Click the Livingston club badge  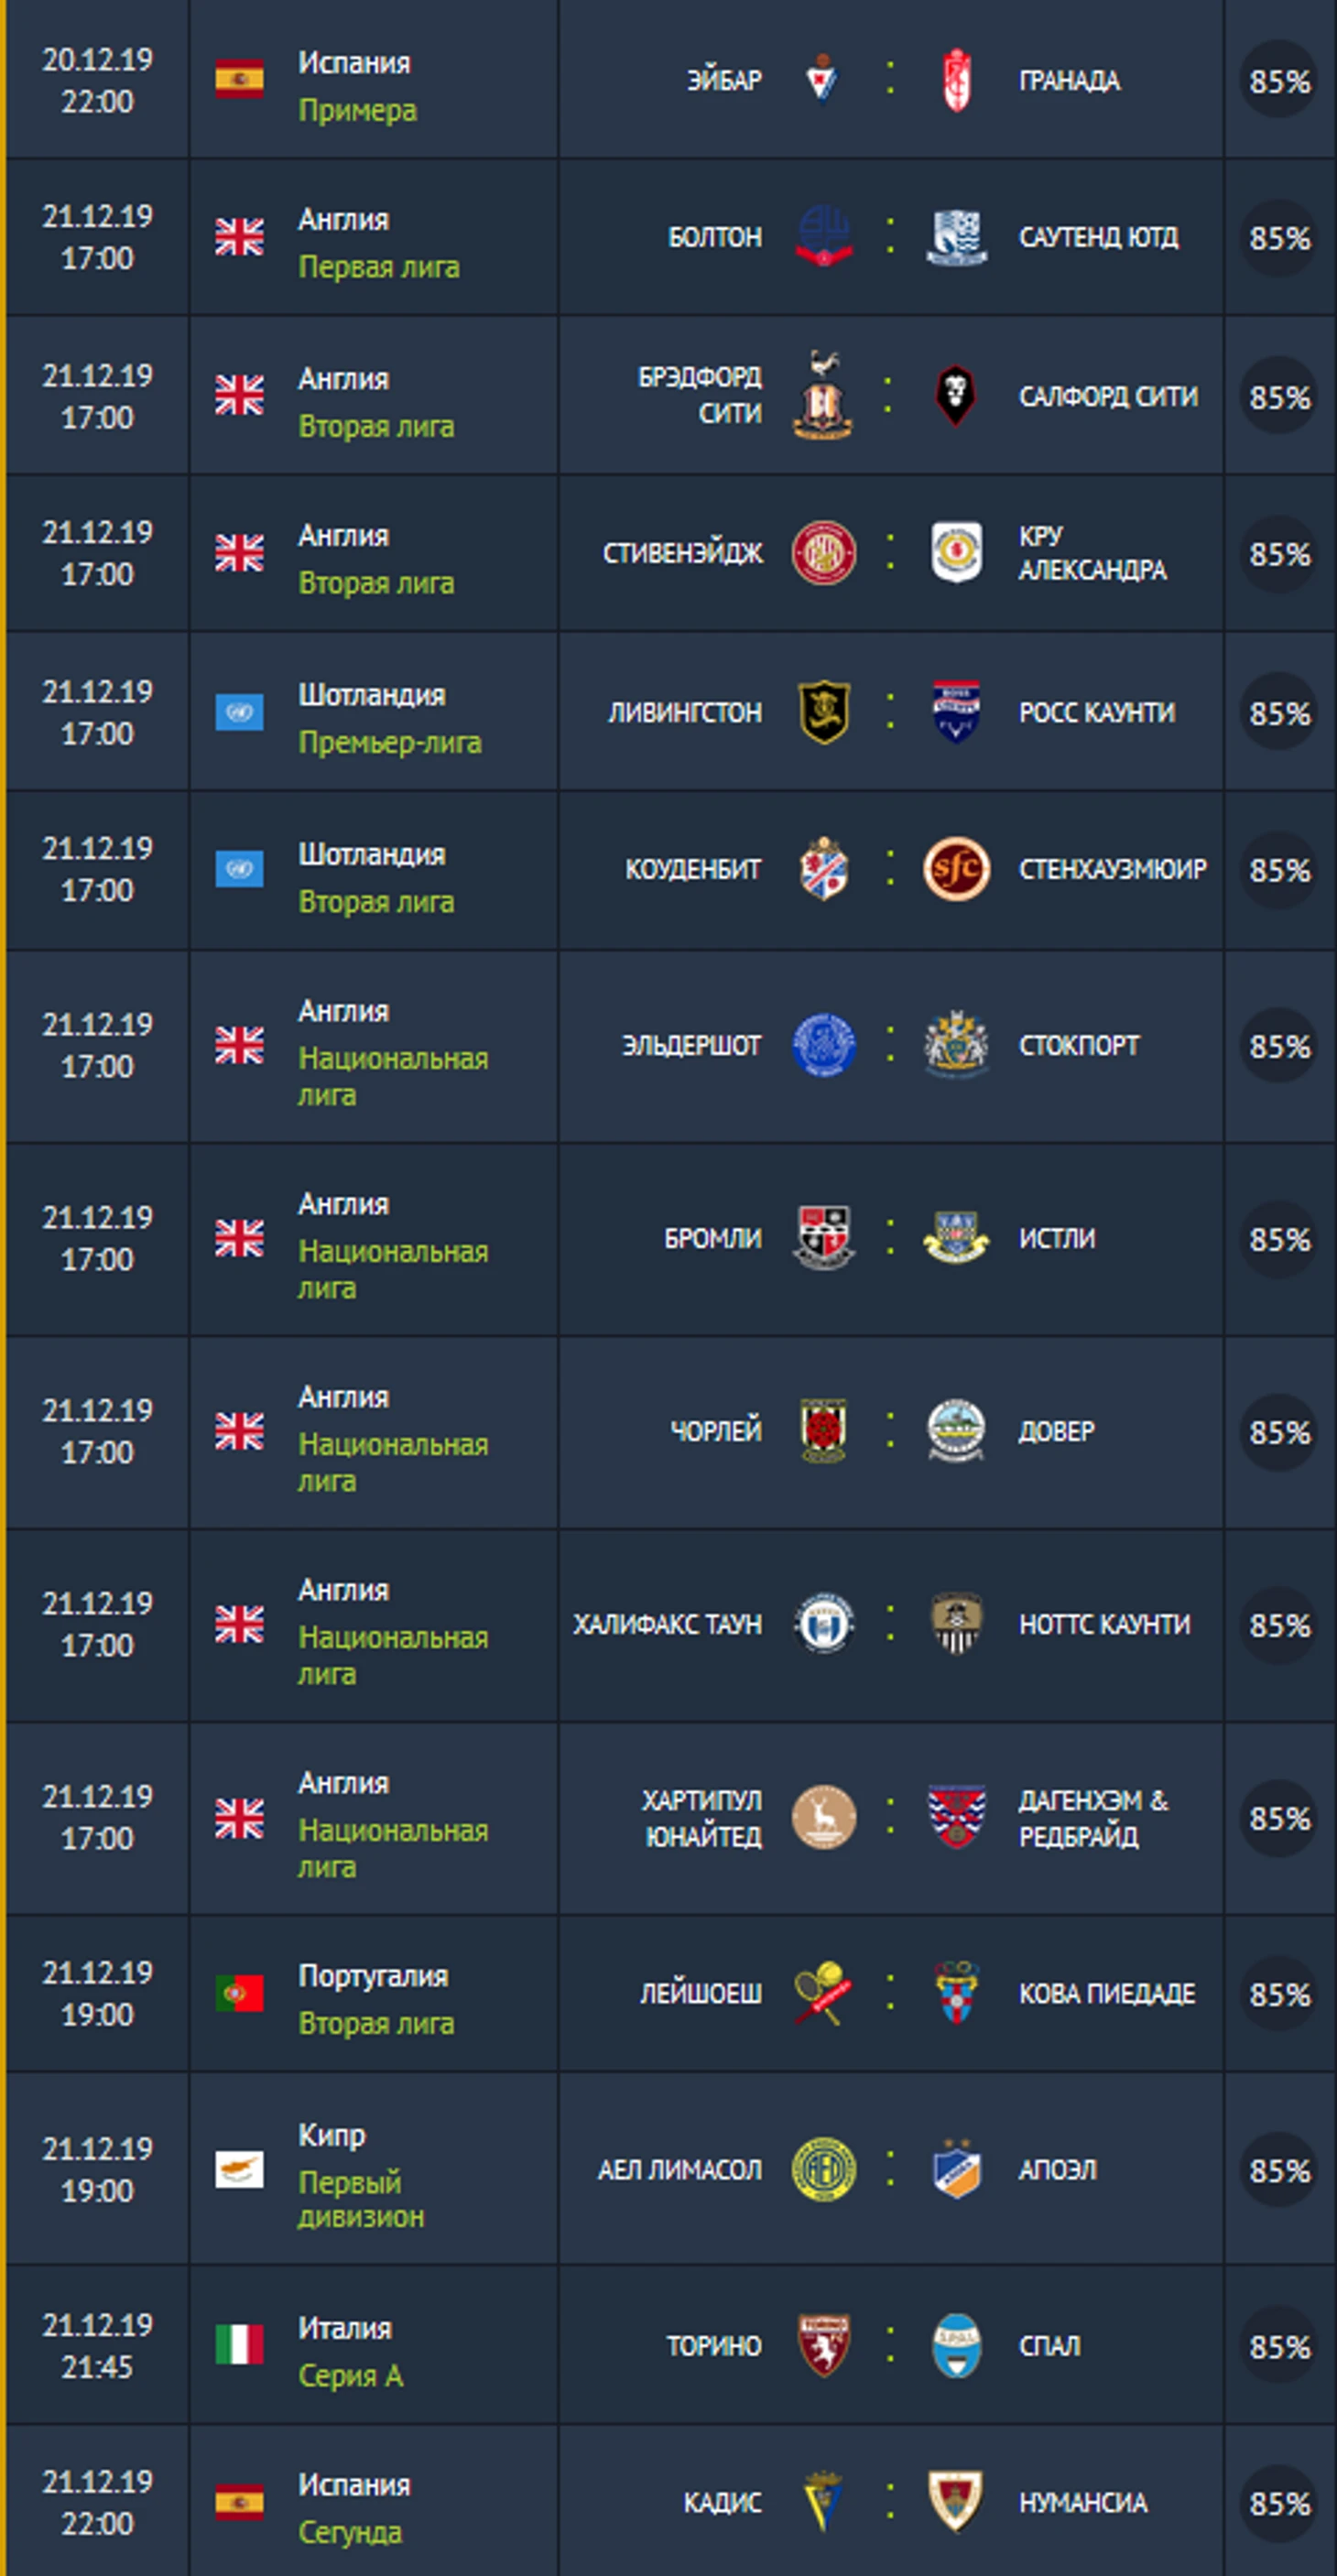click(823, 712)
